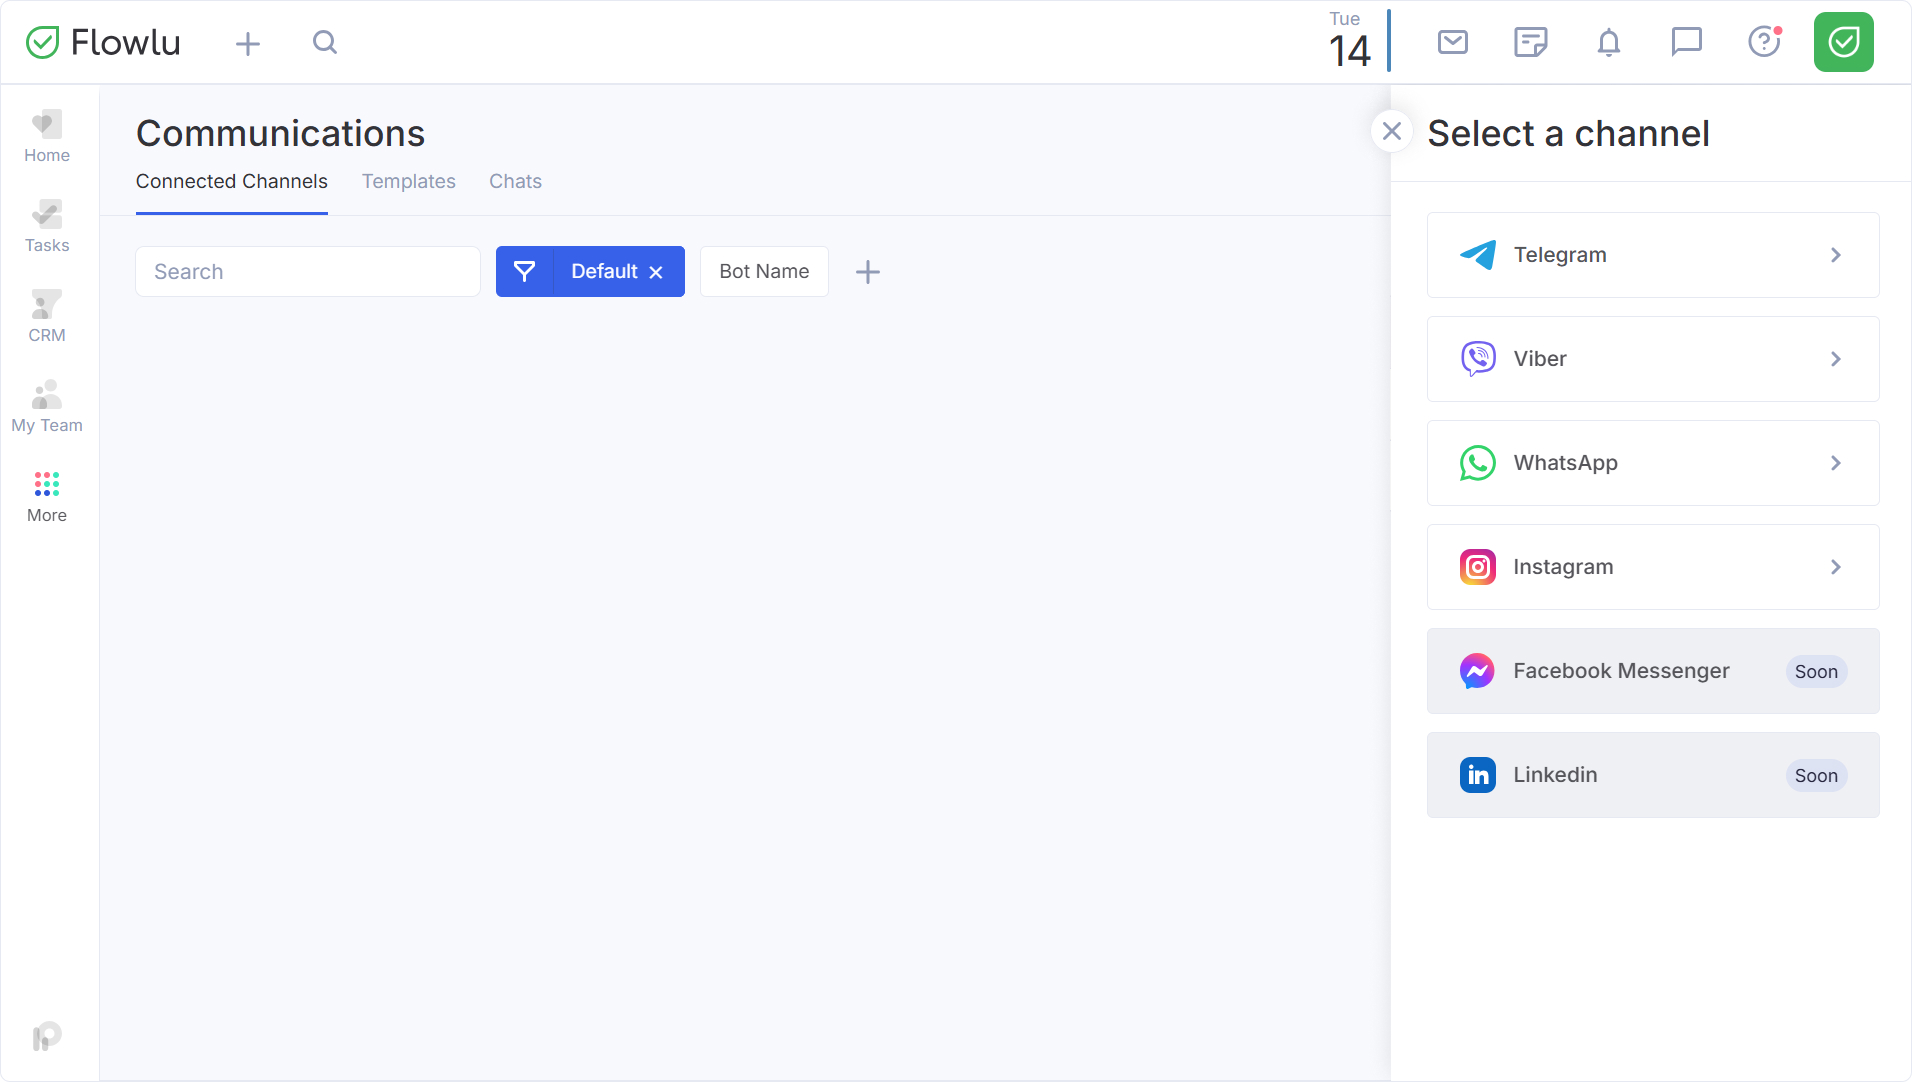Open More apps grid in sidebar

point(47,497)
